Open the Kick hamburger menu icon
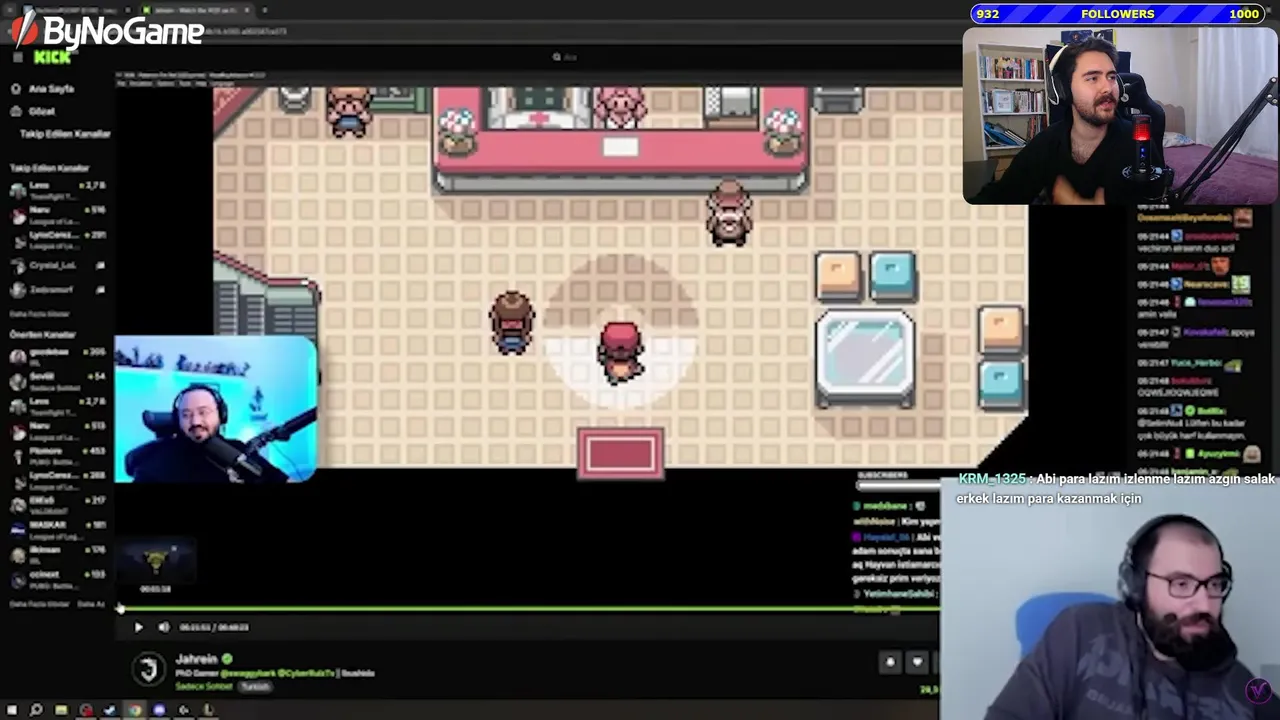The height and width of the screenshot is (720, 1280). coord(17,57)
